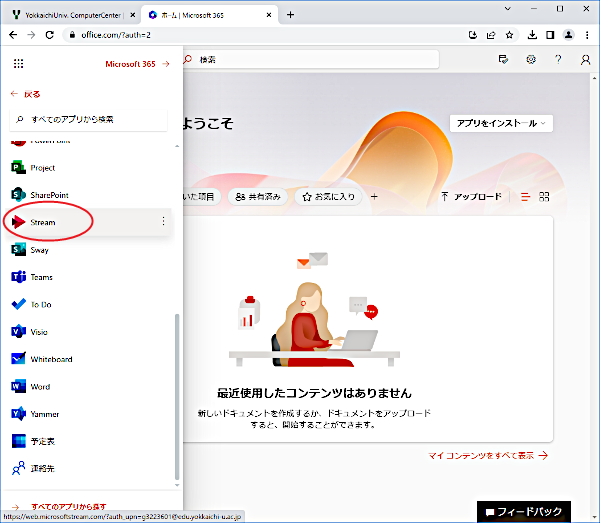Click the app list scrollbar thumb
Image resolution: width=600 pixels, height=523 pixels.
point(177,396)
